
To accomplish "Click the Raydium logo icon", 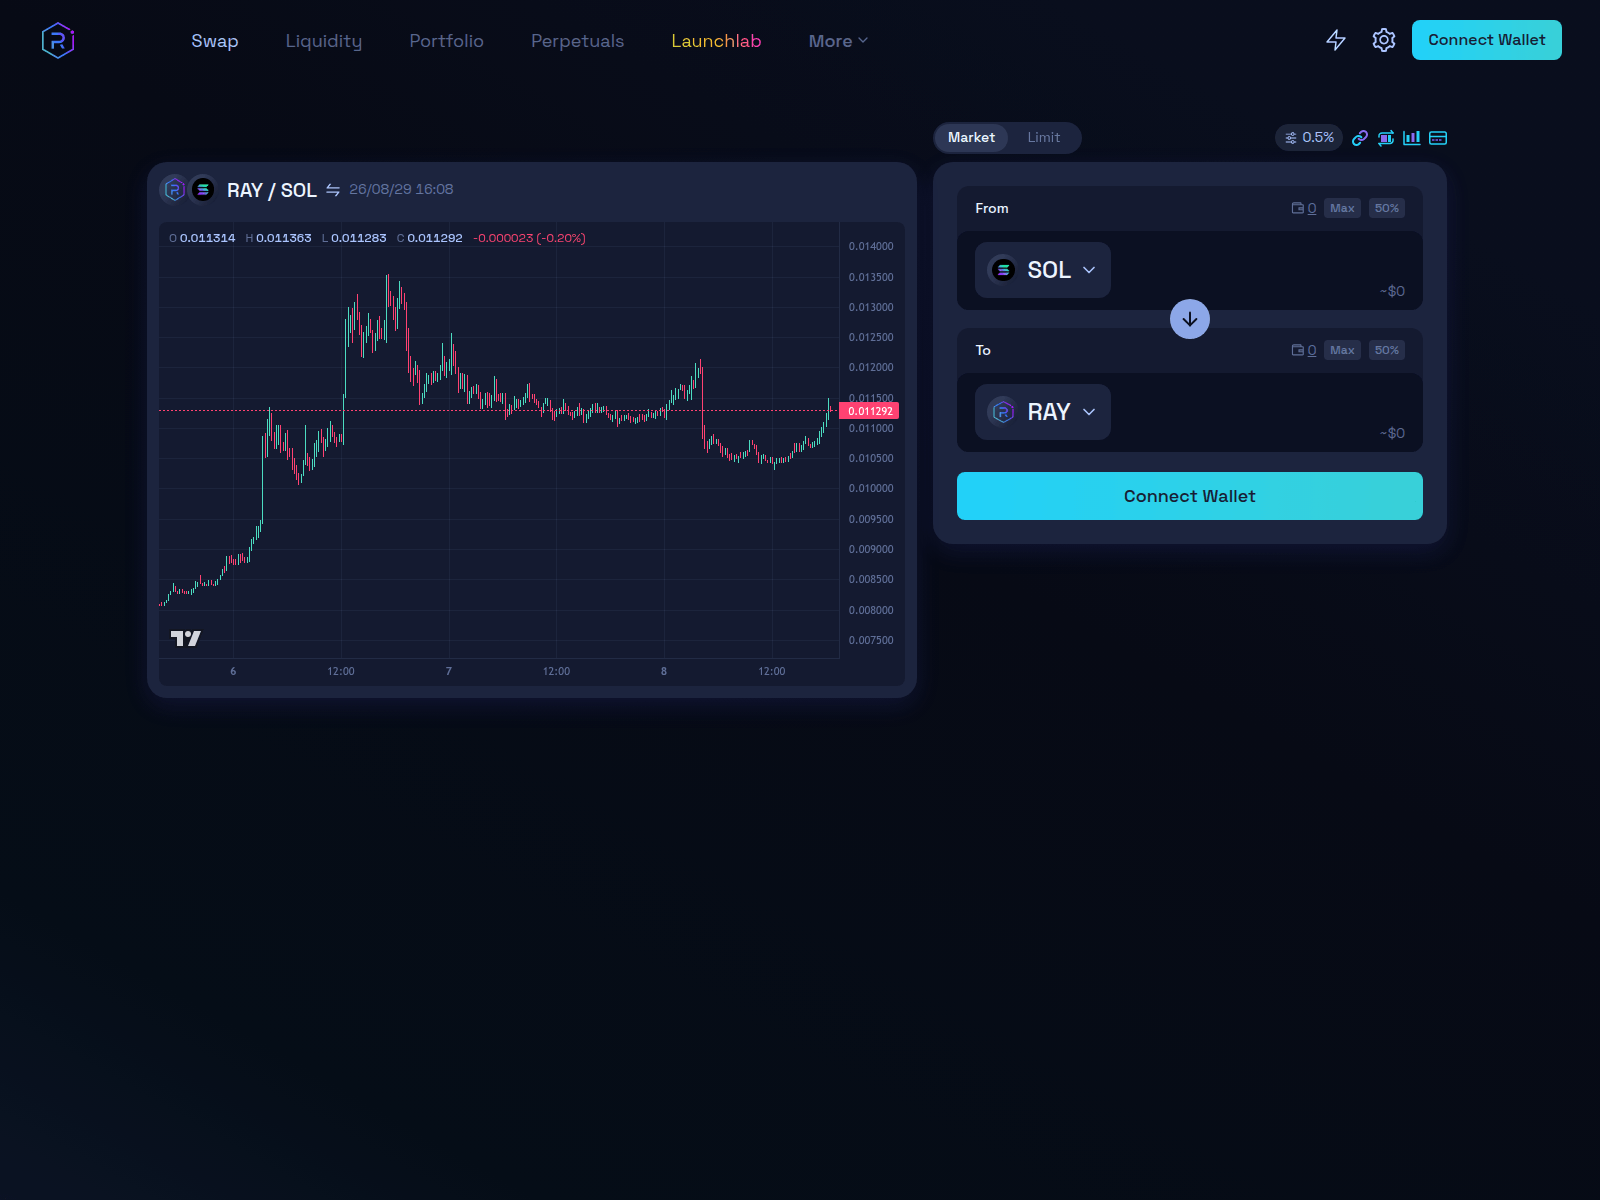I will click(58, 41).
